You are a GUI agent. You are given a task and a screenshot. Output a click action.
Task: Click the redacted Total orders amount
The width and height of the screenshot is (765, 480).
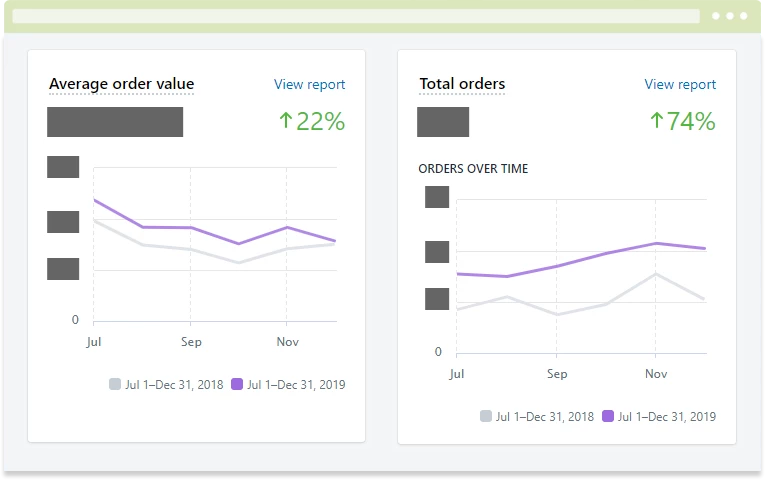[443, 122]
